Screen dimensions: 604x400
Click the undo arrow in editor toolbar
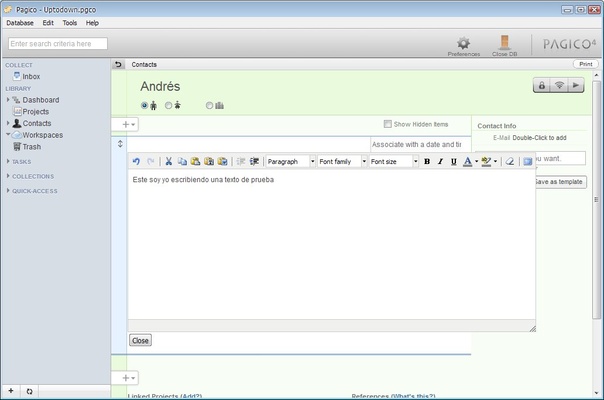point(136,161)
